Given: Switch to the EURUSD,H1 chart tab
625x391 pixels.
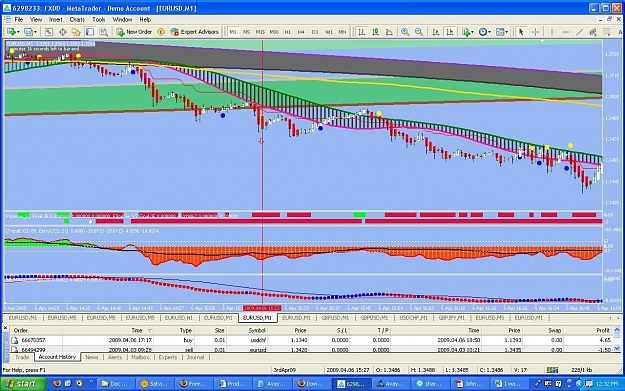Looking at the screenshot, I should [179, 318].
